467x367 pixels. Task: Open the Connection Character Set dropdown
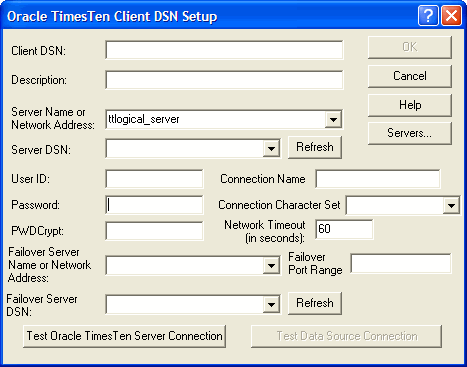tap(451, 205)
